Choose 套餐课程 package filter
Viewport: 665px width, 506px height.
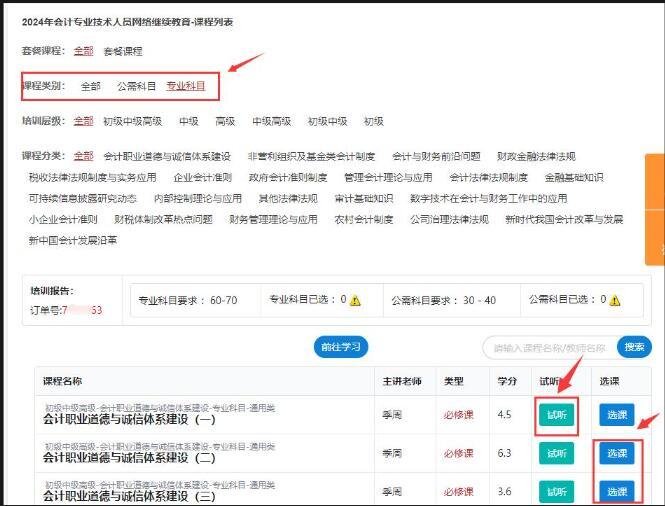123,51
